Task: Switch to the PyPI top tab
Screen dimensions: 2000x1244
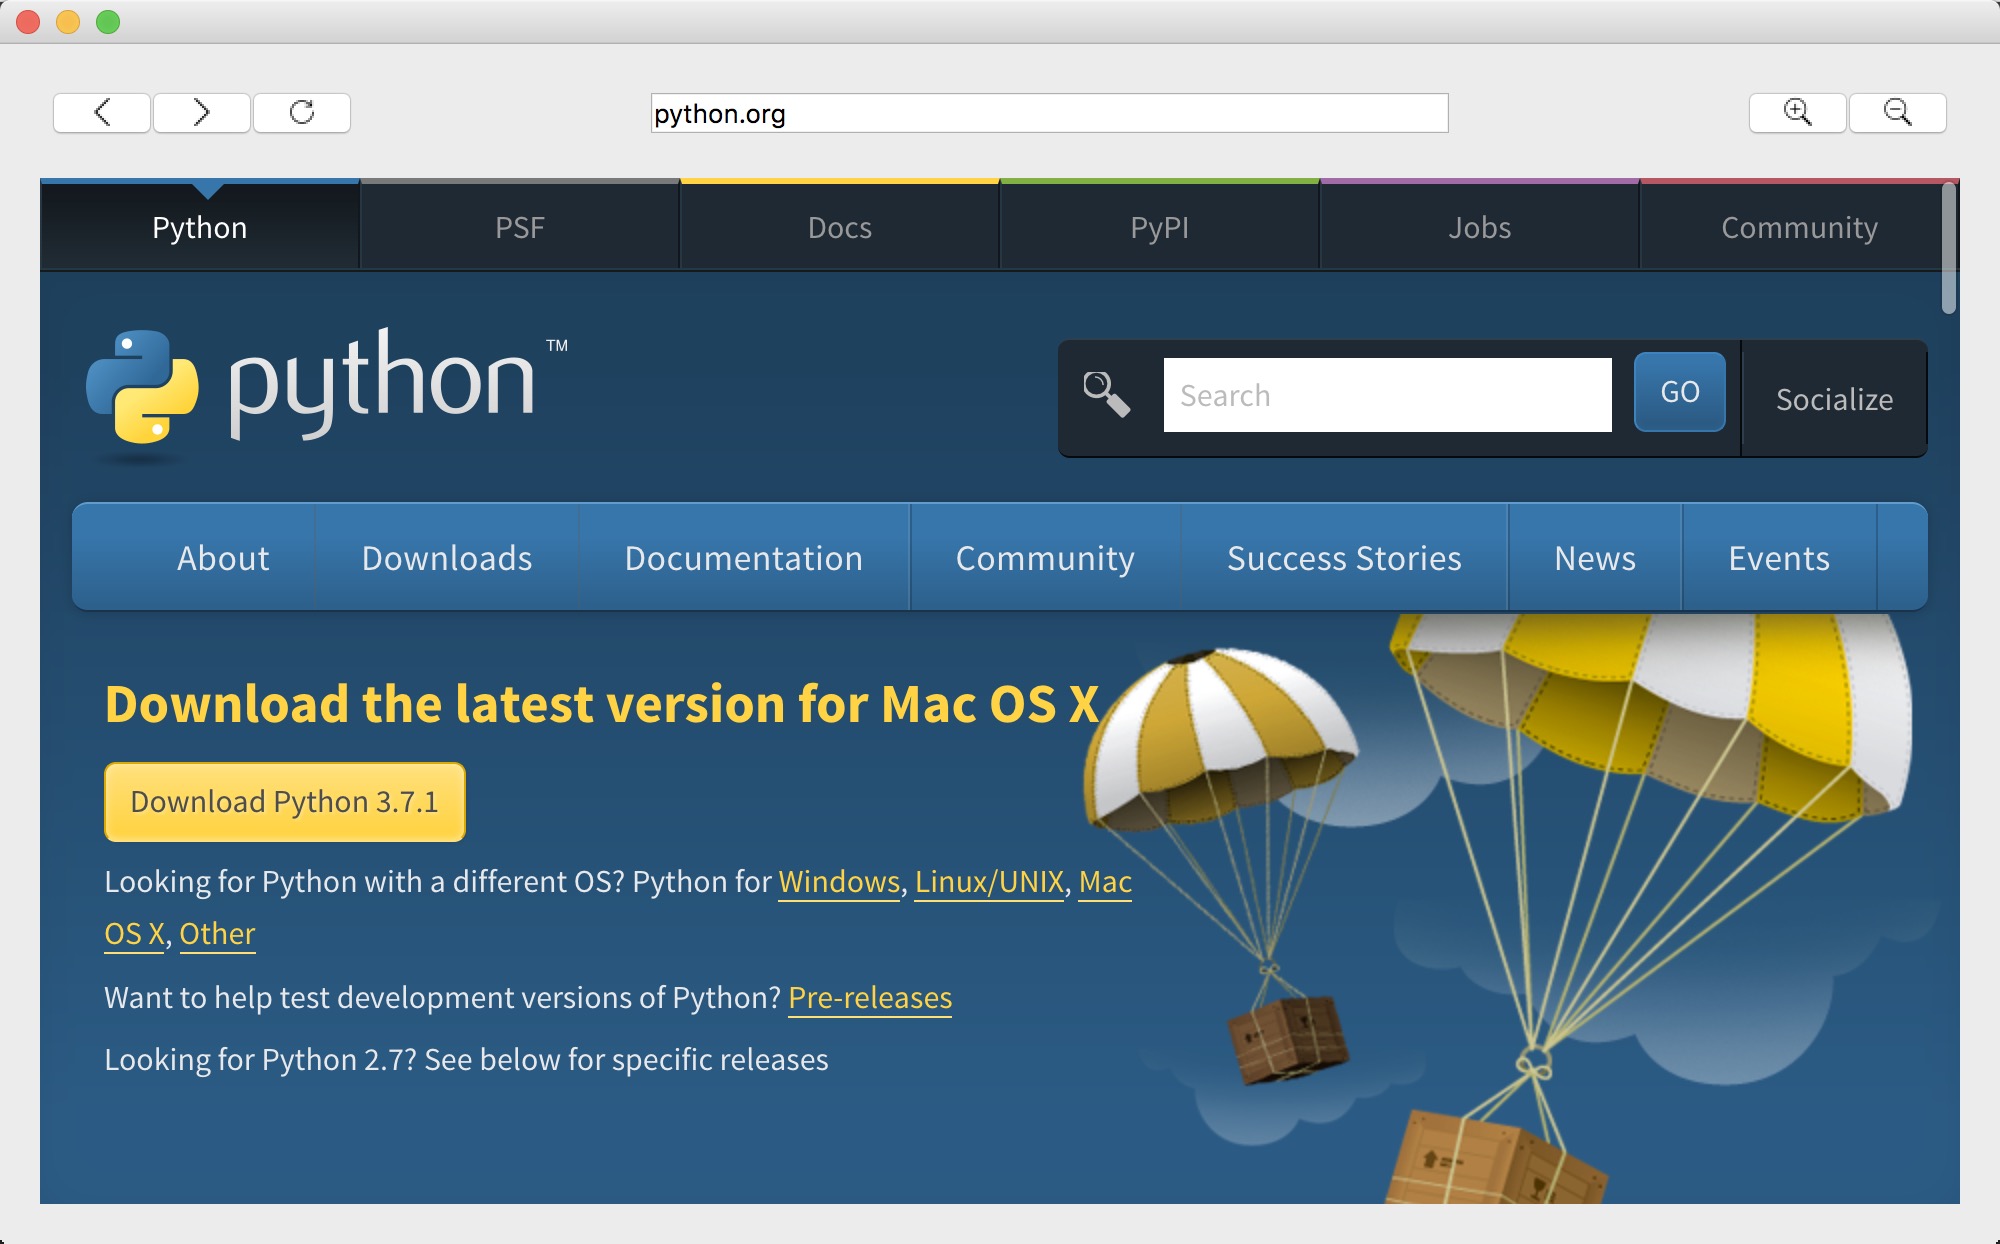Action: point(1160,228)
